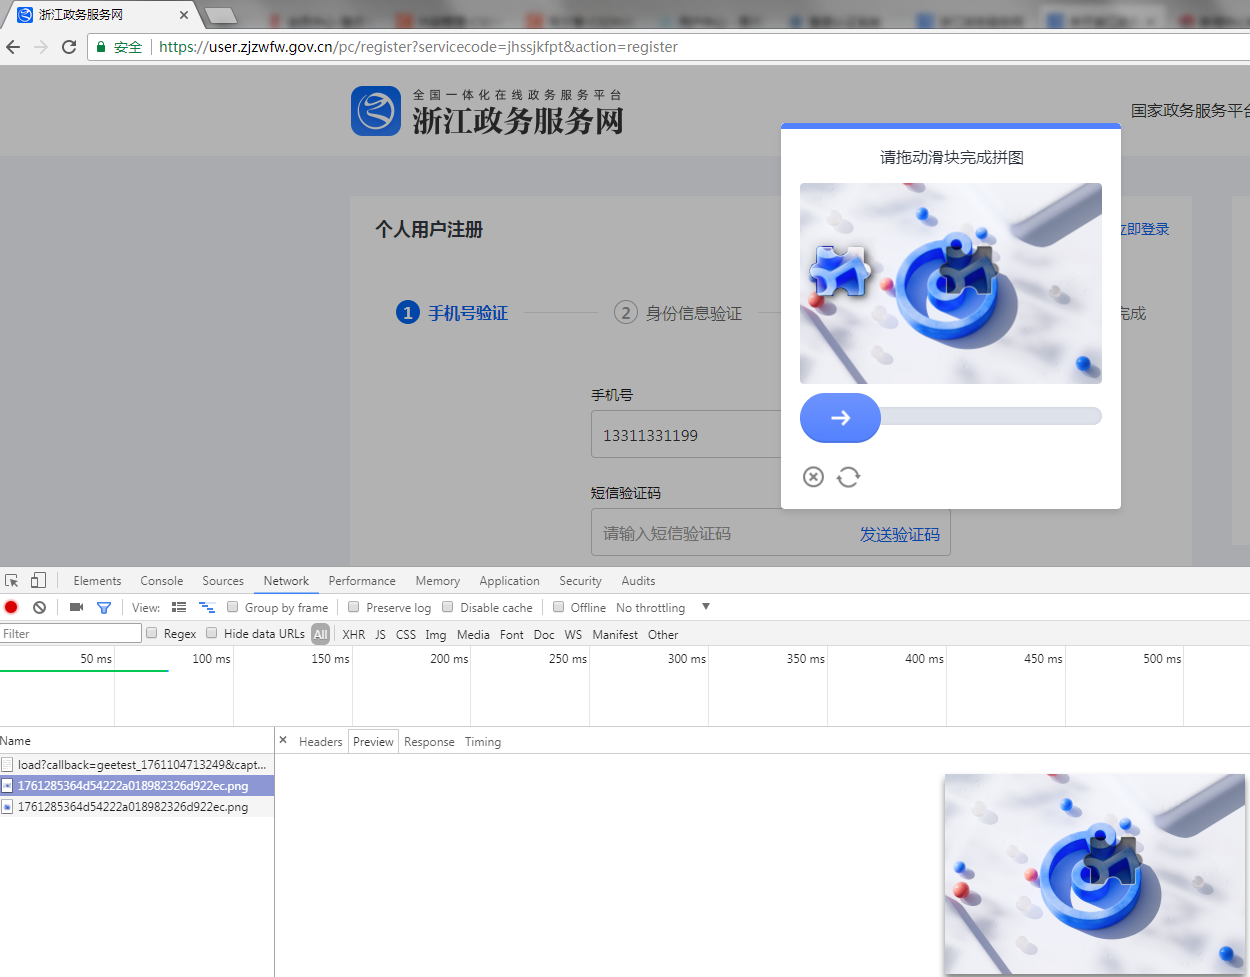
Task: Switch network view to large request rows
Action: [178, 607]
